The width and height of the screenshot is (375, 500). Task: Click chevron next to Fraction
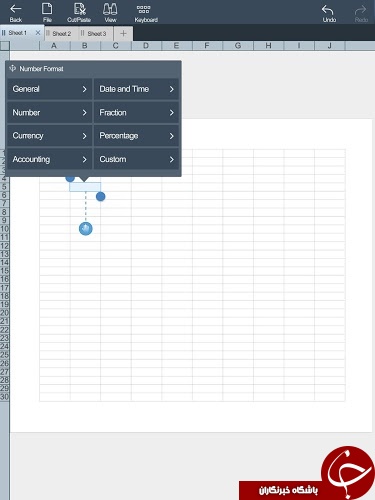click(x=171, y=113)
